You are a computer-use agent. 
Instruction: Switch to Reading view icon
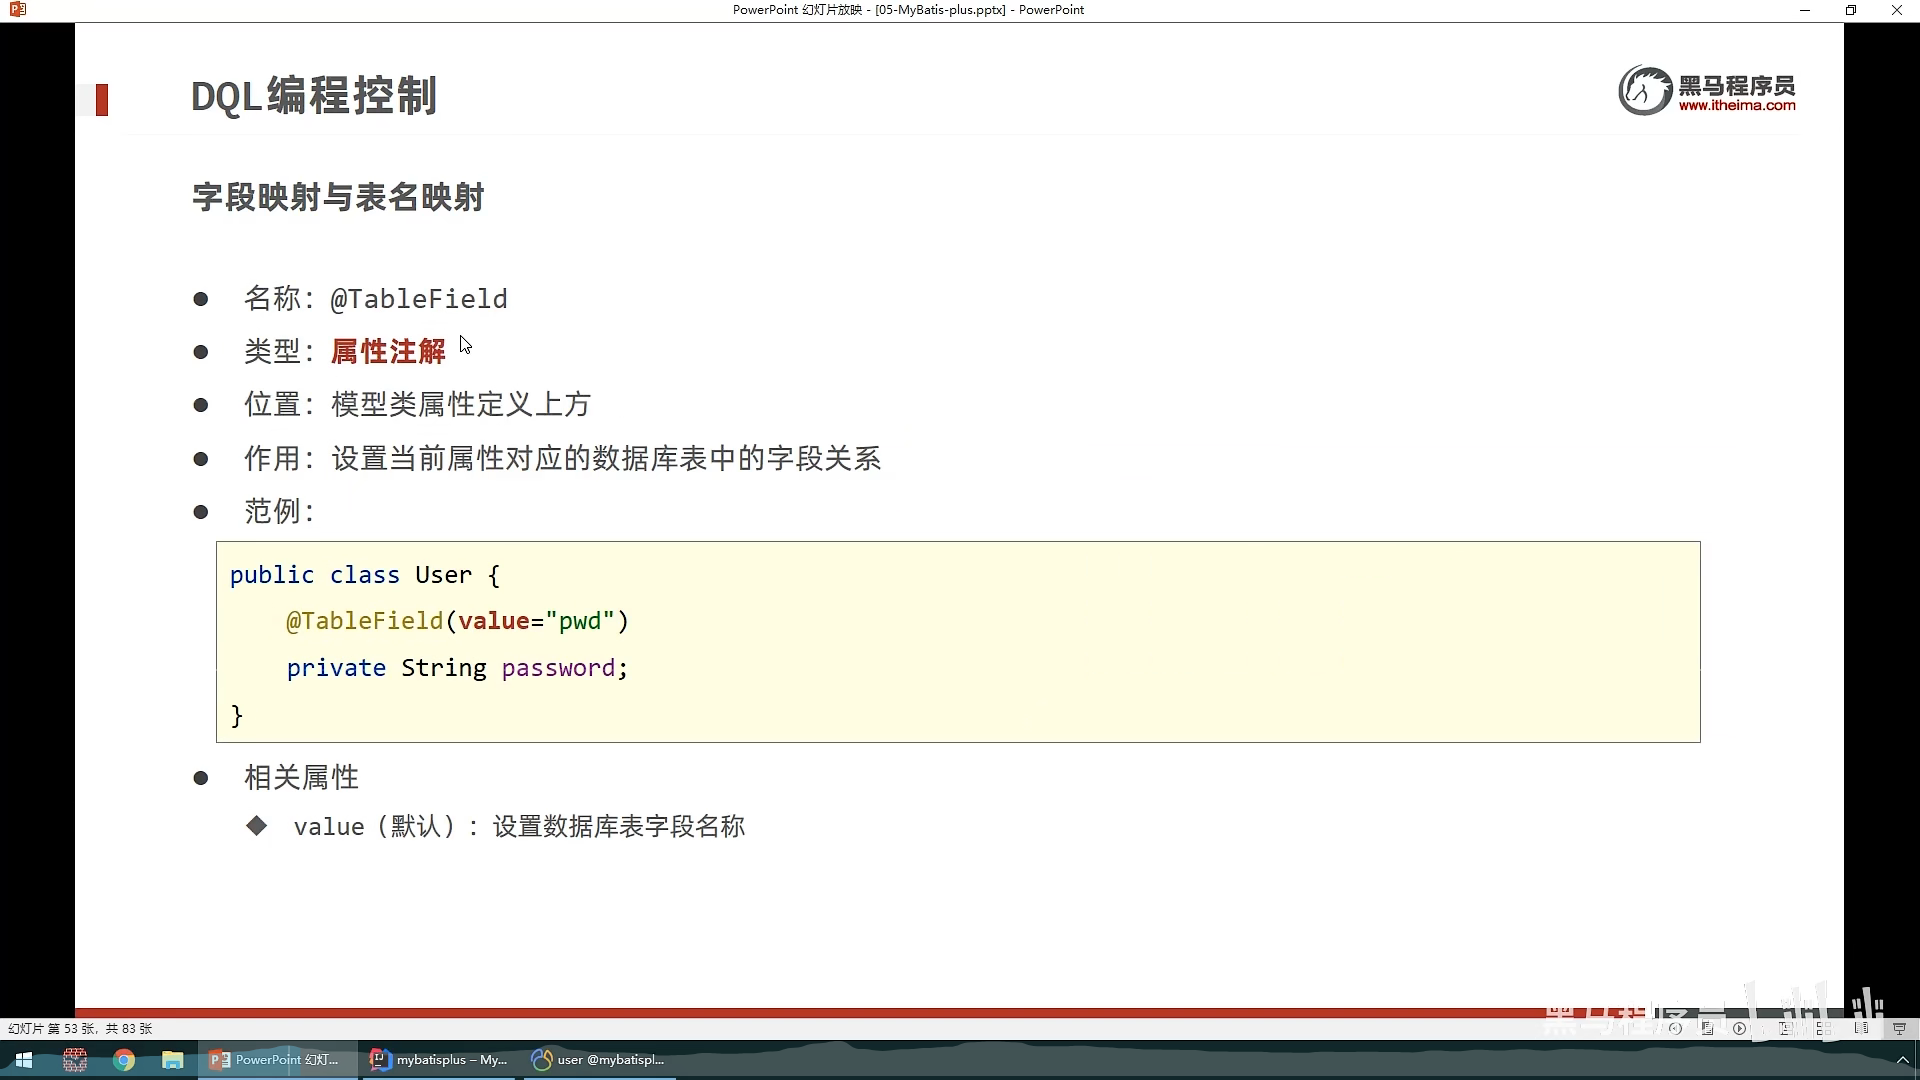pyautogui.click(x=1861, y=1028)
